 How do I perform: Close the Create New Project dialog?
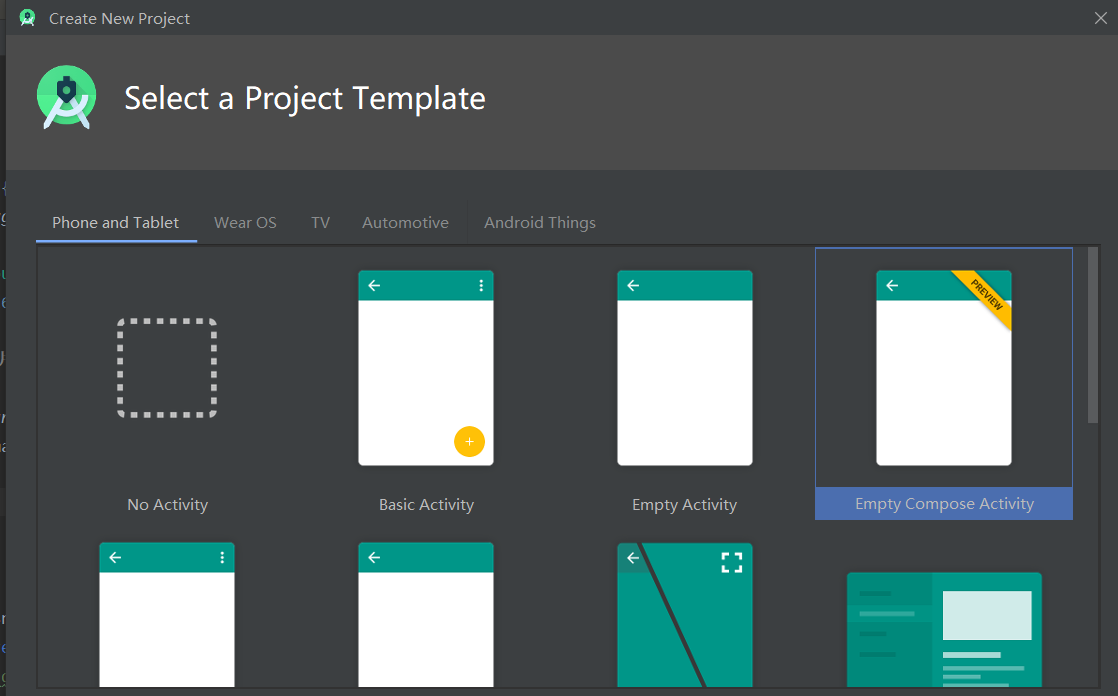1101,18
